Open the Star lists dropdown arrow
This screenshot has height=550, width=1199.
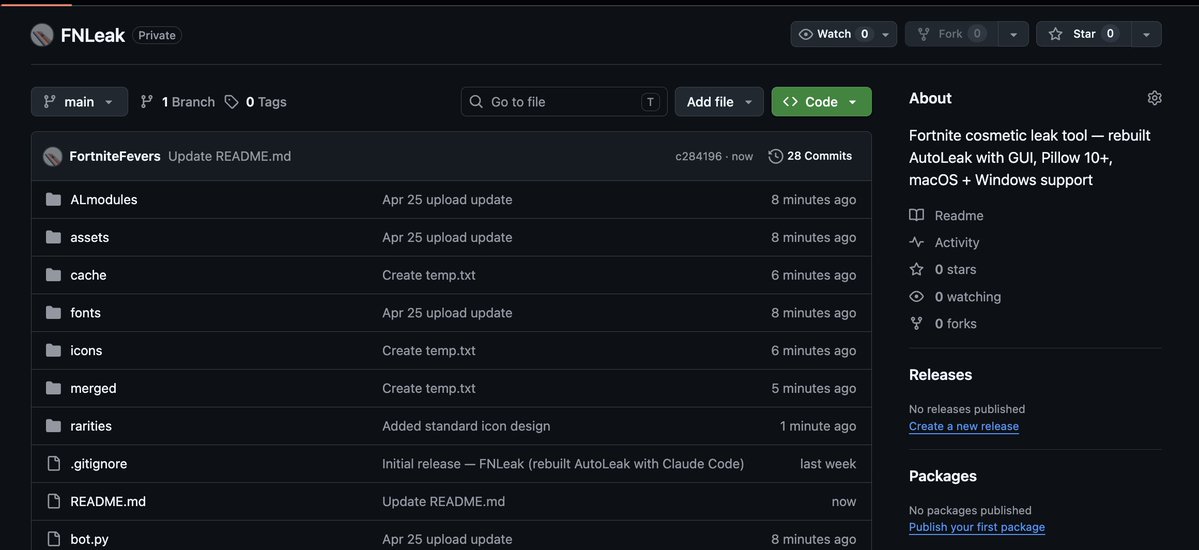(1146, 34)
